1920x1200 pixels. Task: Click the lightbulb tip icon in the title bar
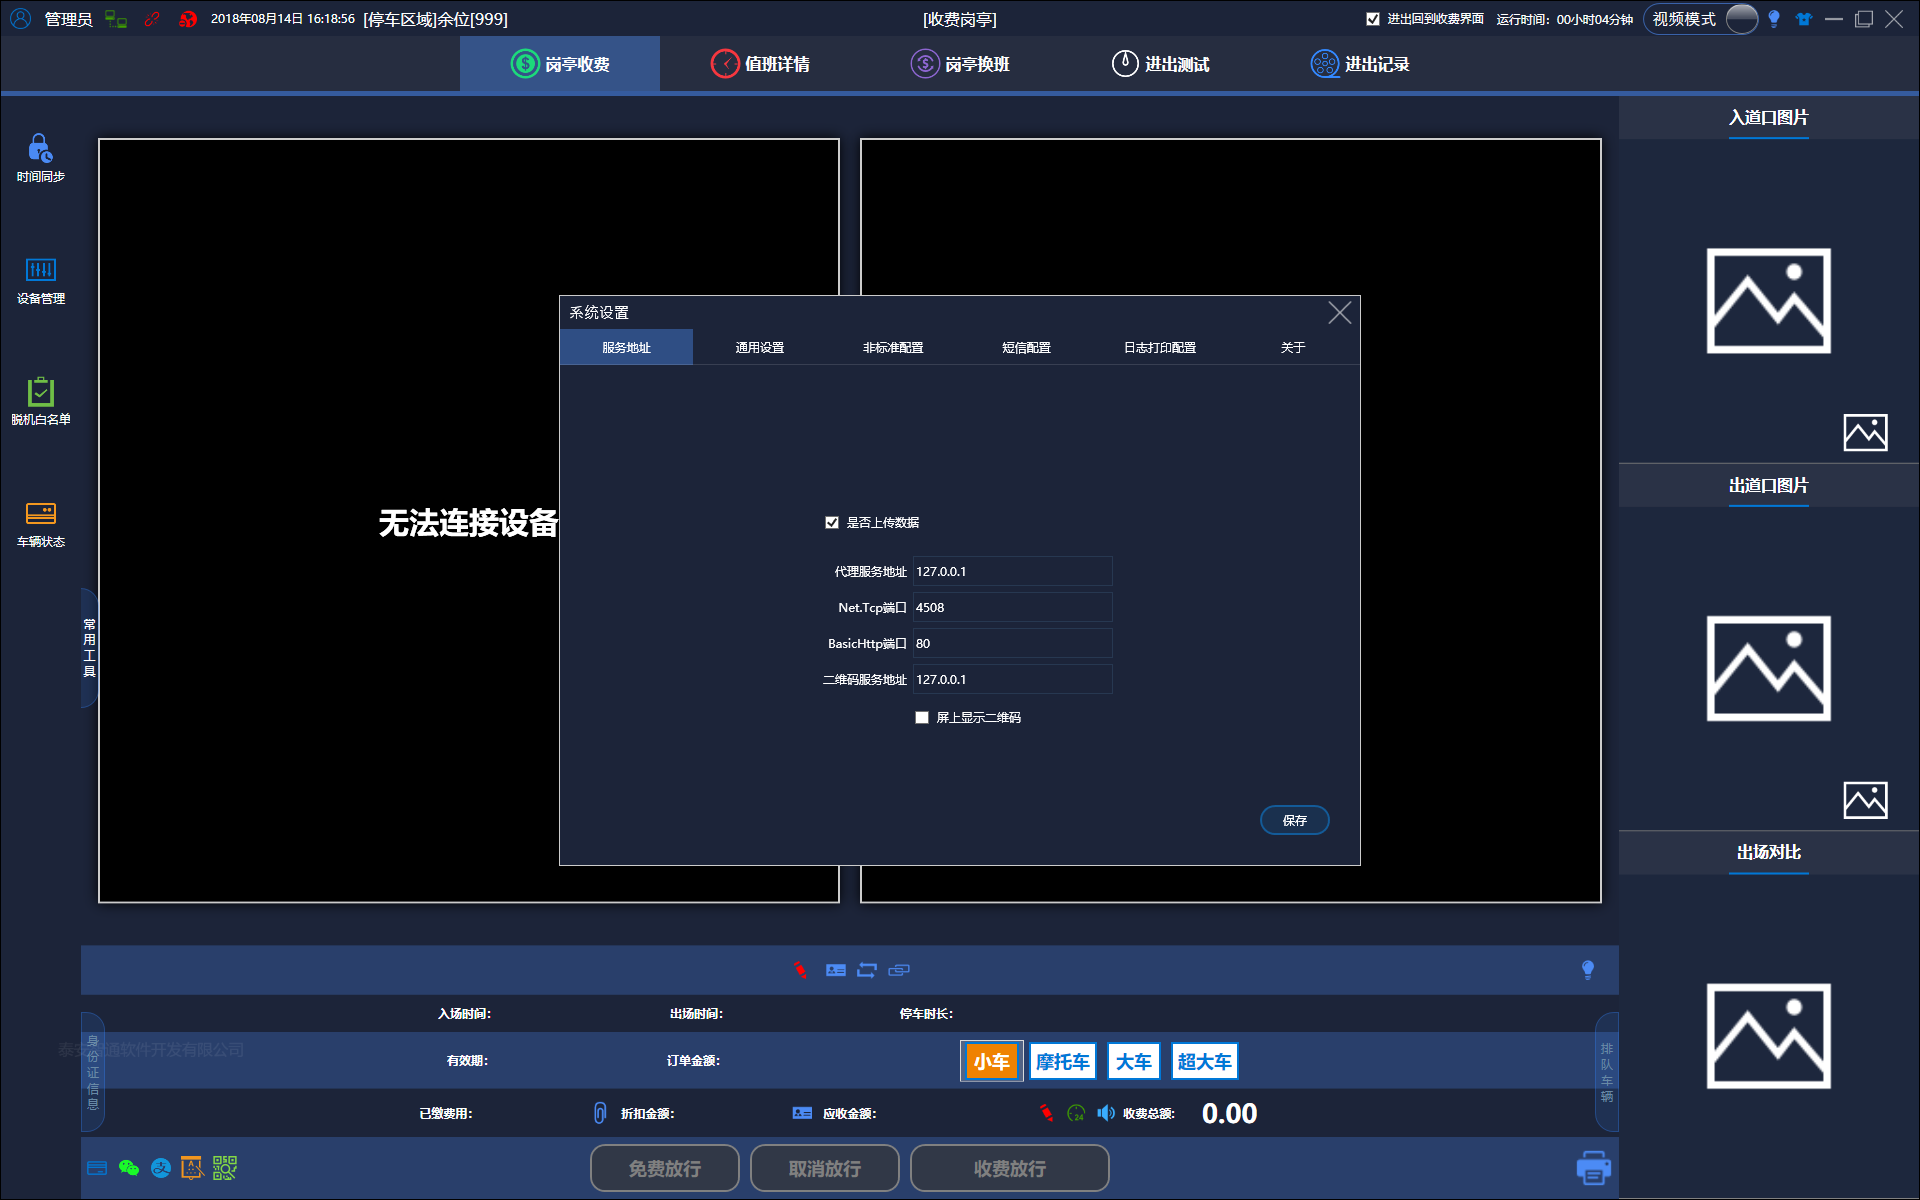tap(1774, 19)
